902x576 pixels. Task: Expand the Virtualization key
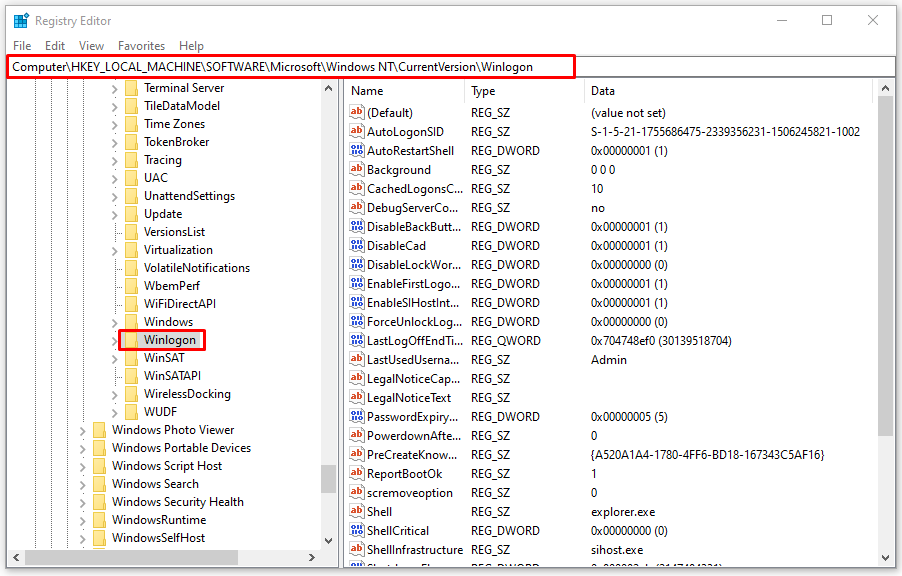(114, 250)
